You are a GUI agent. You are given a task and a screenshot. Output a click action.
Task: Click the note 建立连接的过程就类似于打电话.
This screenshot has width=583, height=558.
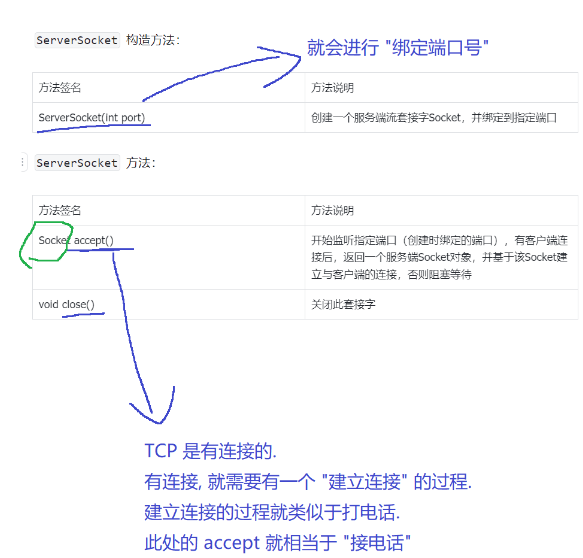(272, 512)
